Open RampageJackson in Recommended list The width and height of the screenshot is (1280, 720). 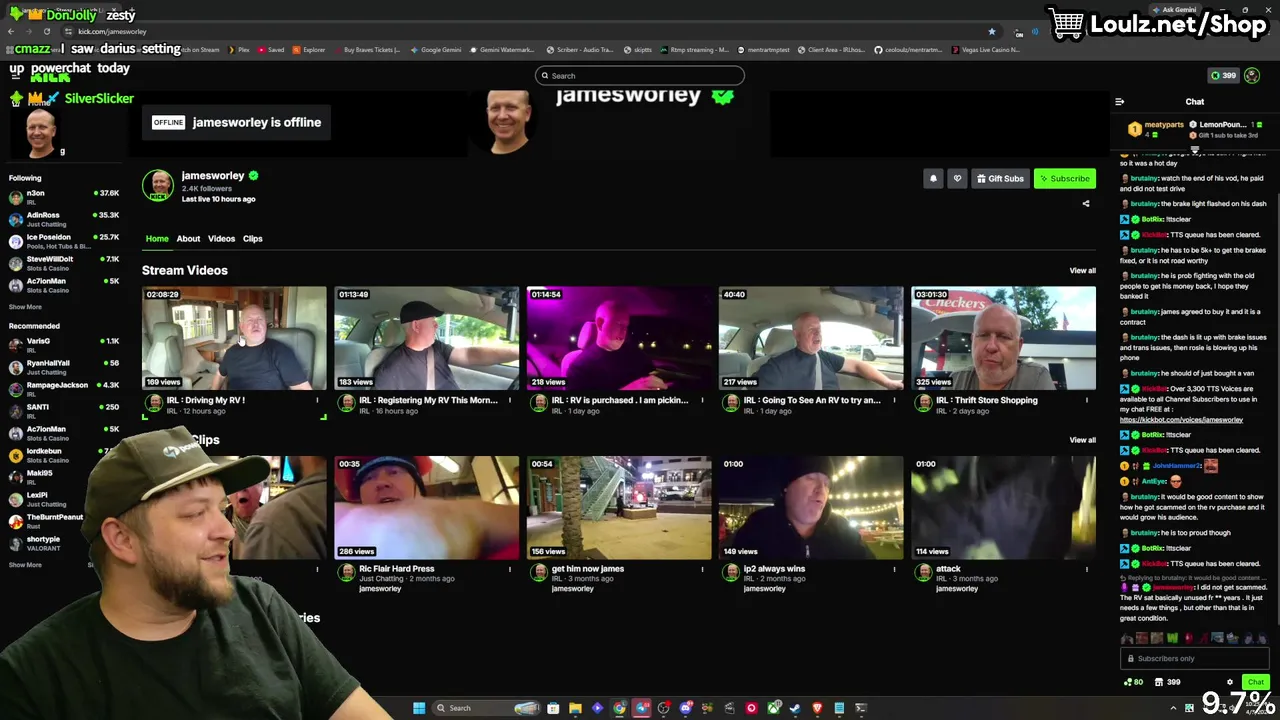coord(64,389)
